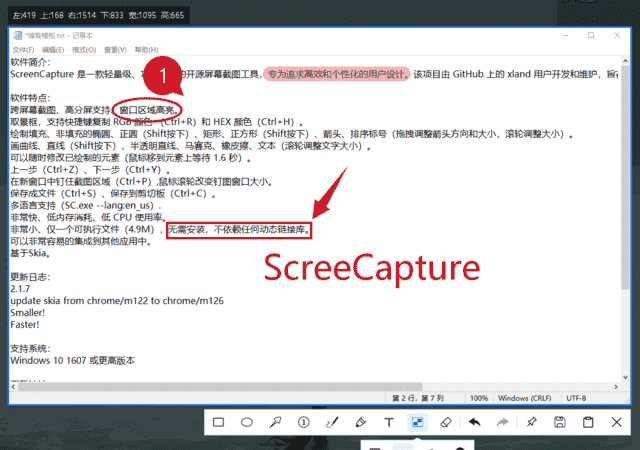This screenshot has height=450, width=640.
Task: Click the 'Windows 10 1607 或更高版本' line
Action: (x=73, y=361)
